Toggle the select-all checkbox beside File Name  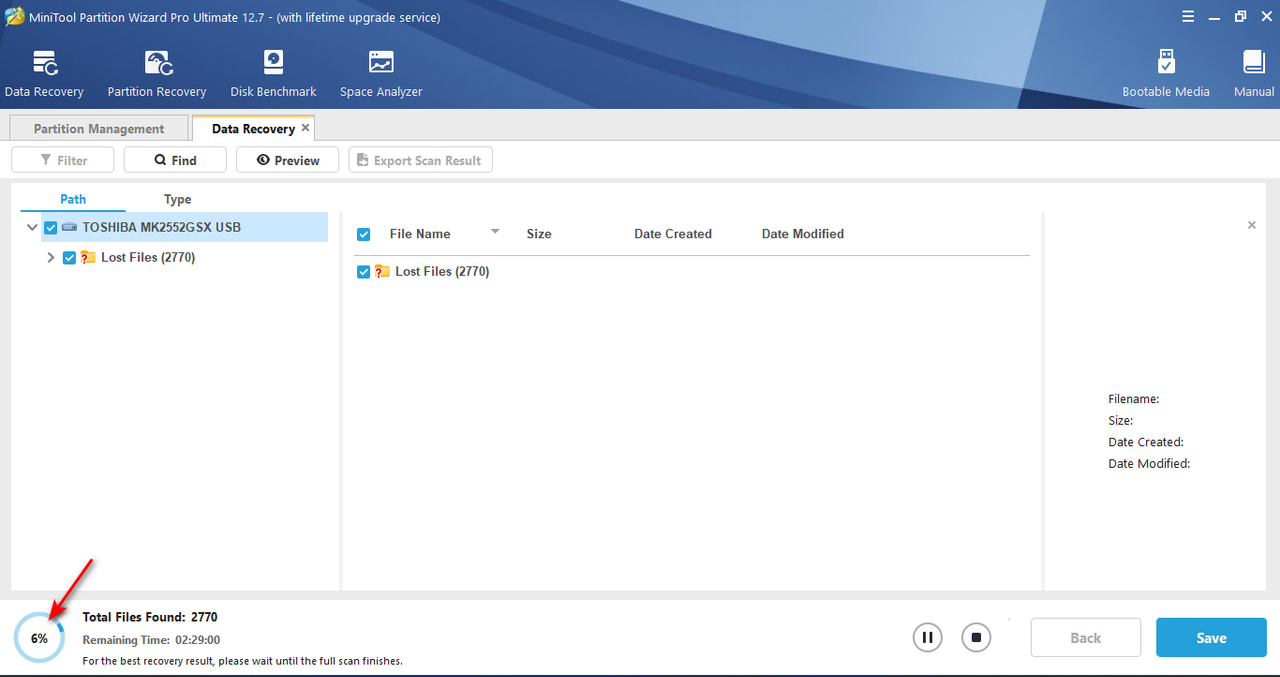click(x=364, y=234)
